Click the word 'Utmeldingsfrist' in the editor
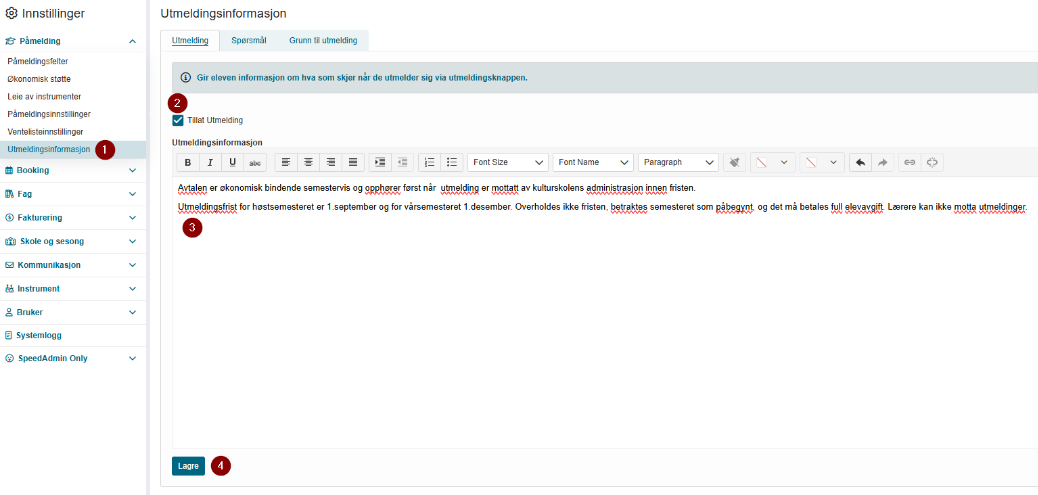 pos(206,207)
